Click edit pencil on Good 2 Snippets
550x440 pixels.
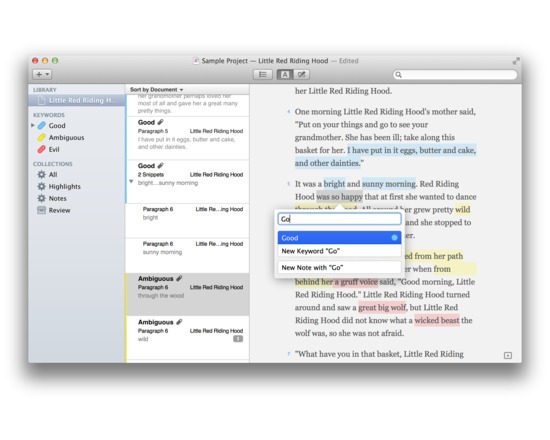pos(160,166)
